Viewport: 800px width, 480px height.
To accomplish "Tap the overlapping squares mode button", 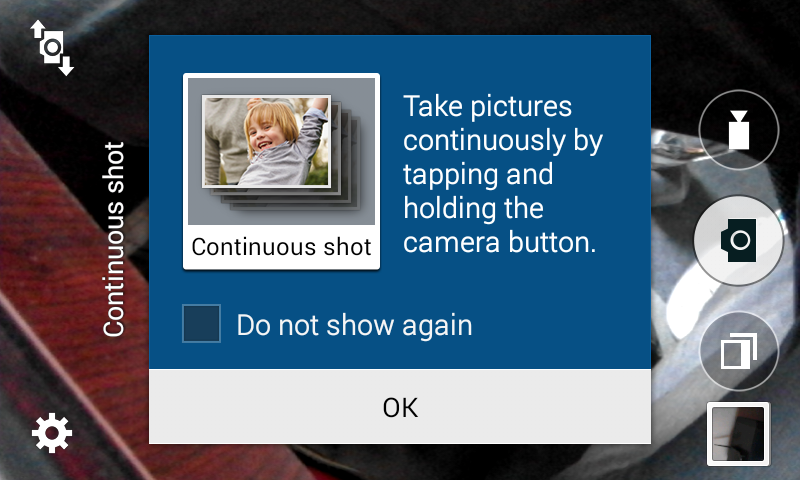I will [739, 351].
